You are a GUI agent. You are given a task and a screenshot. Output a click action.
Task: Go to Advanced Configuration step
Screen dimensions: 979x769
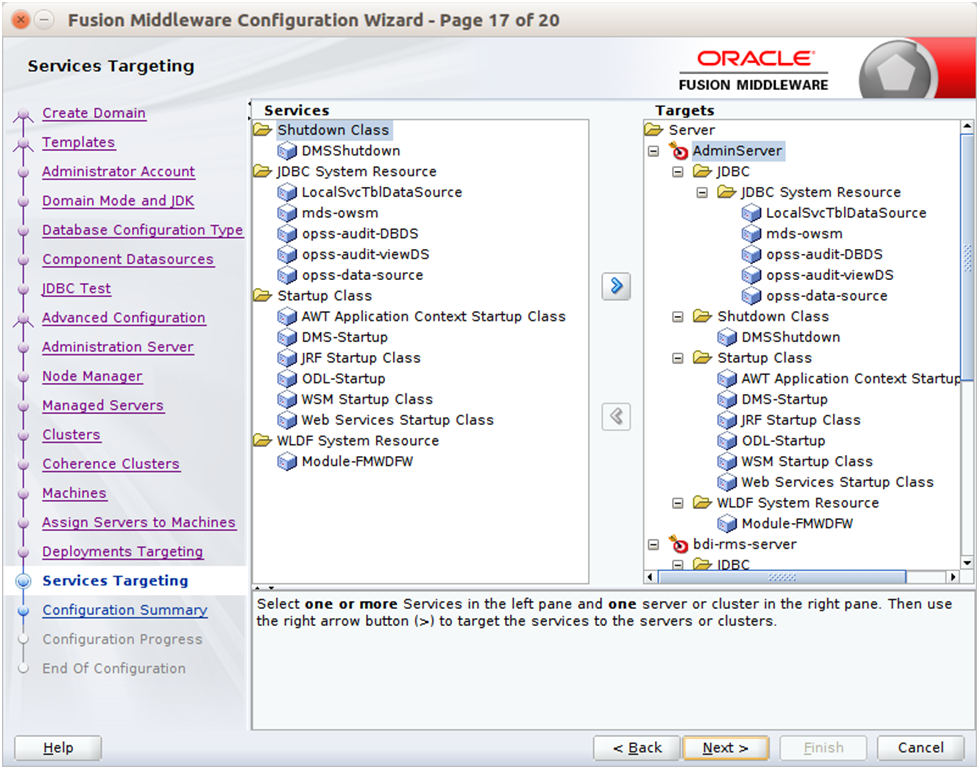tap(124, 318)
